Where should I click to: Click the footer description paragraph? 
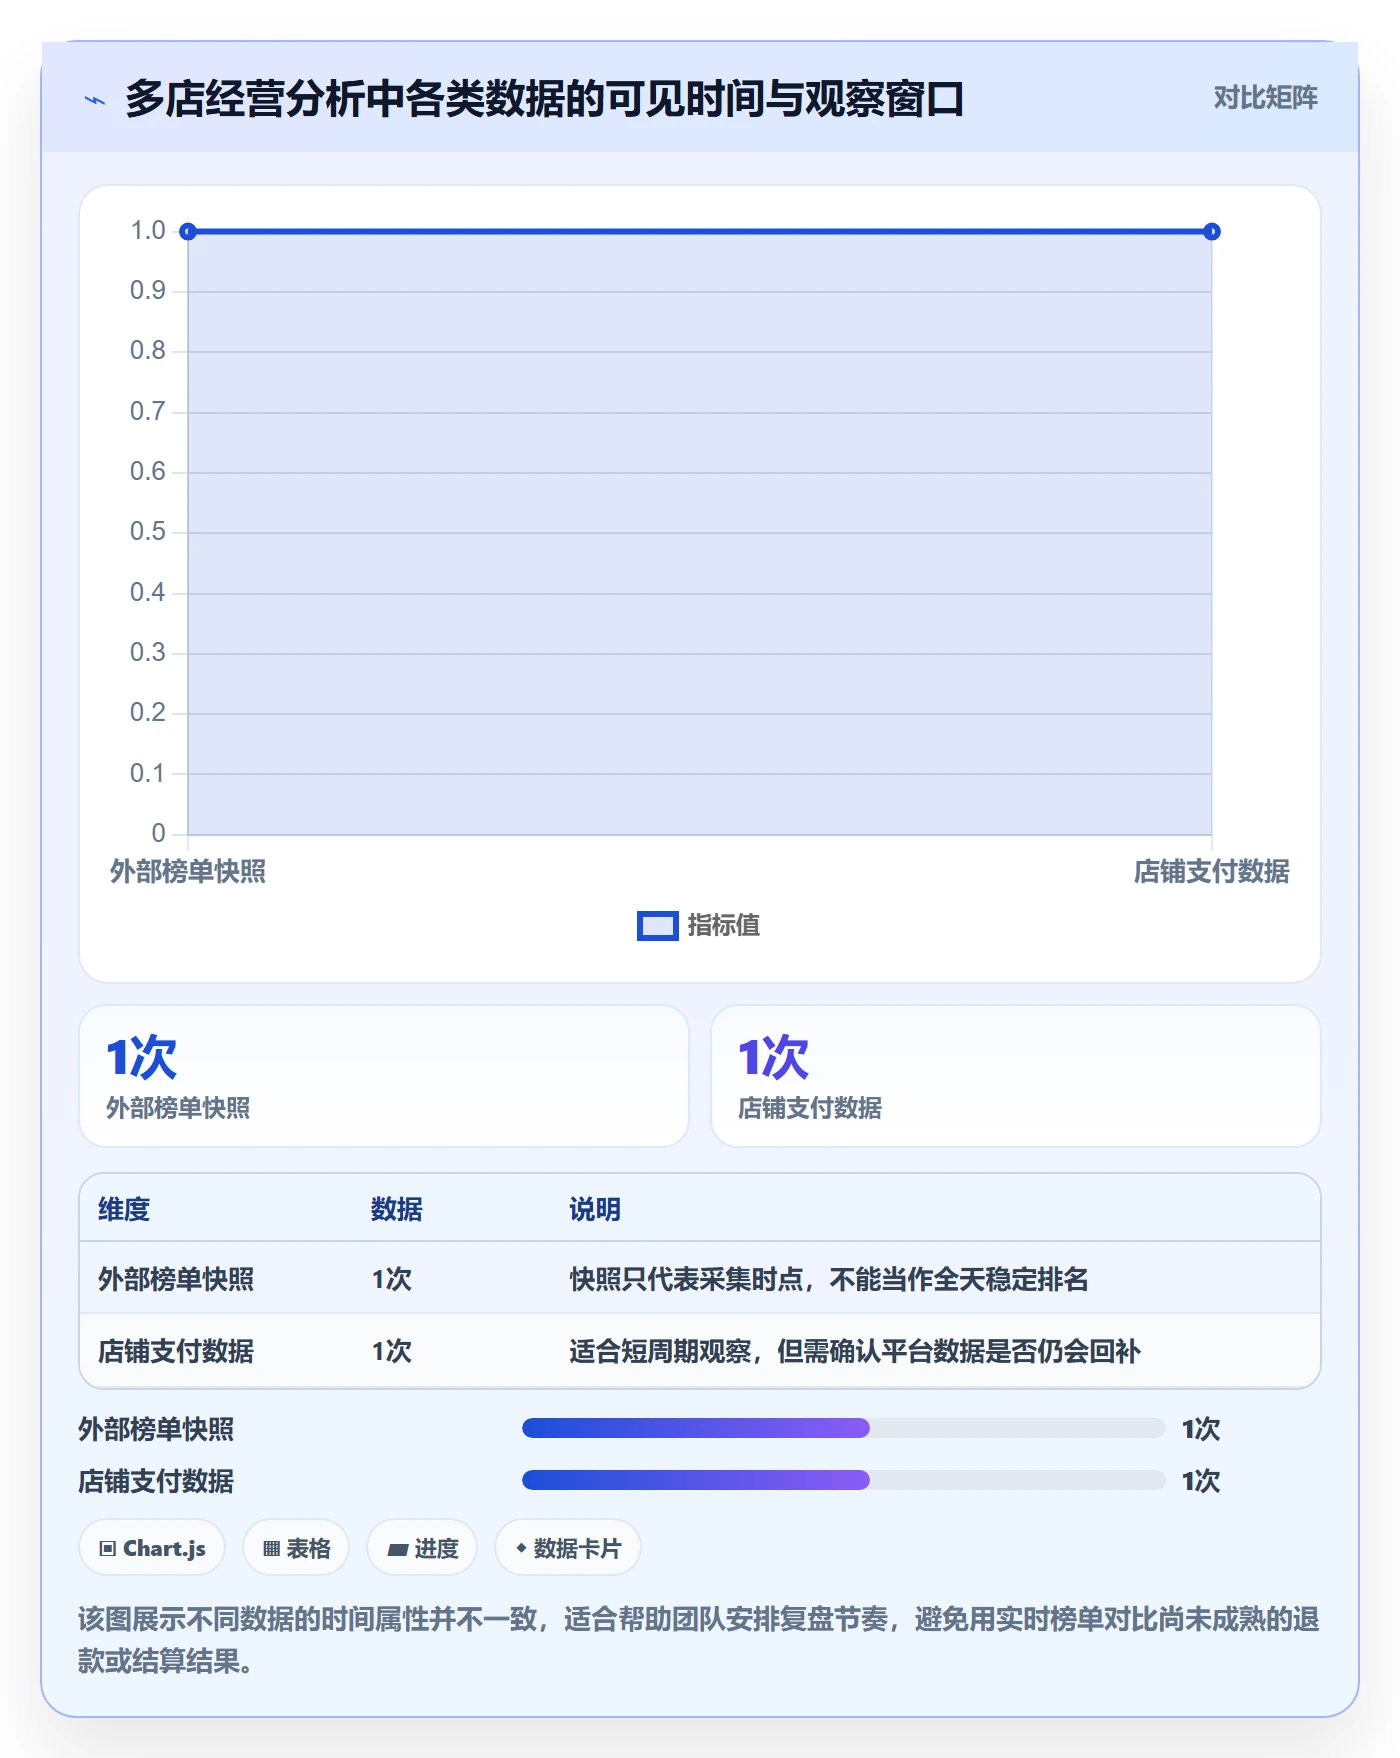click(x=699, y=1640)
